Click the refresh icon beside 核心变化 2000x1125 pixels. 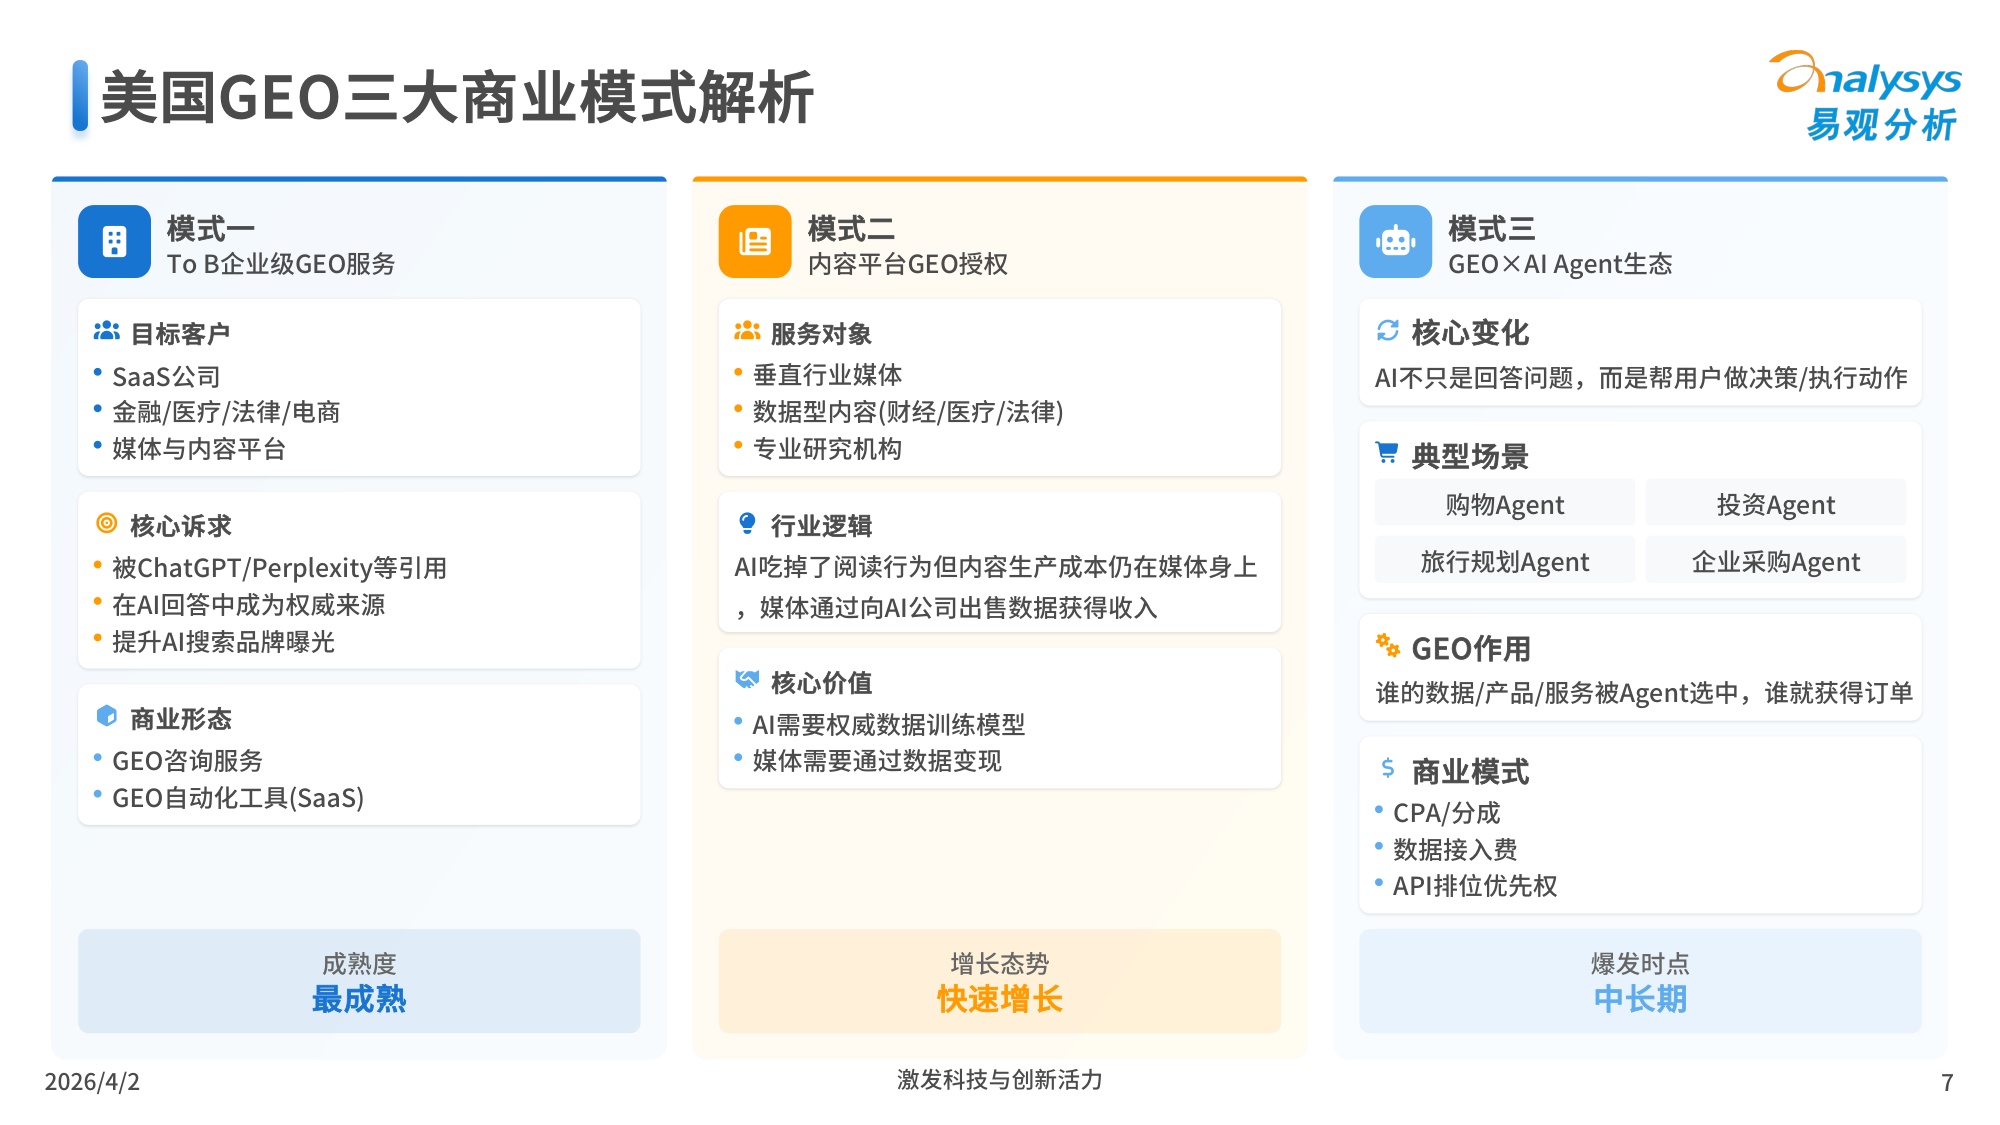1388,330
